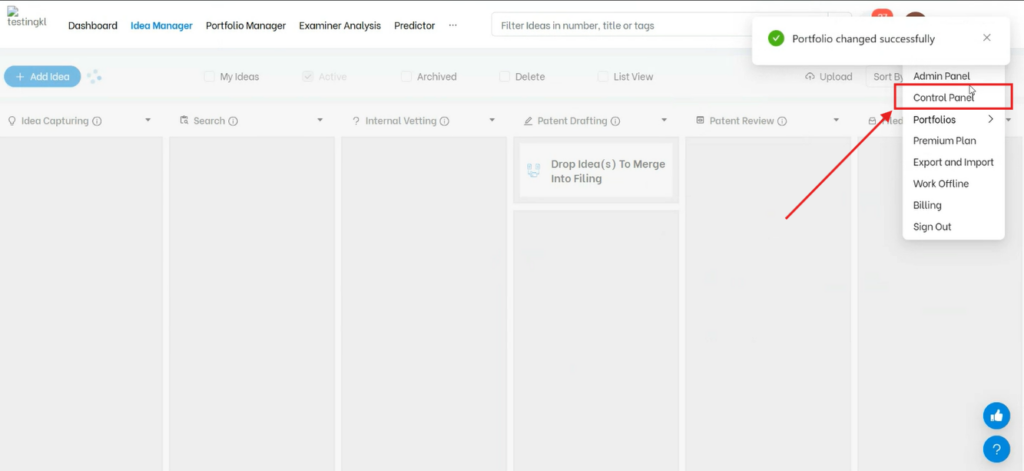Click the Add Idea button
The width and height of the screenshot is (1024, 471).
42,77
